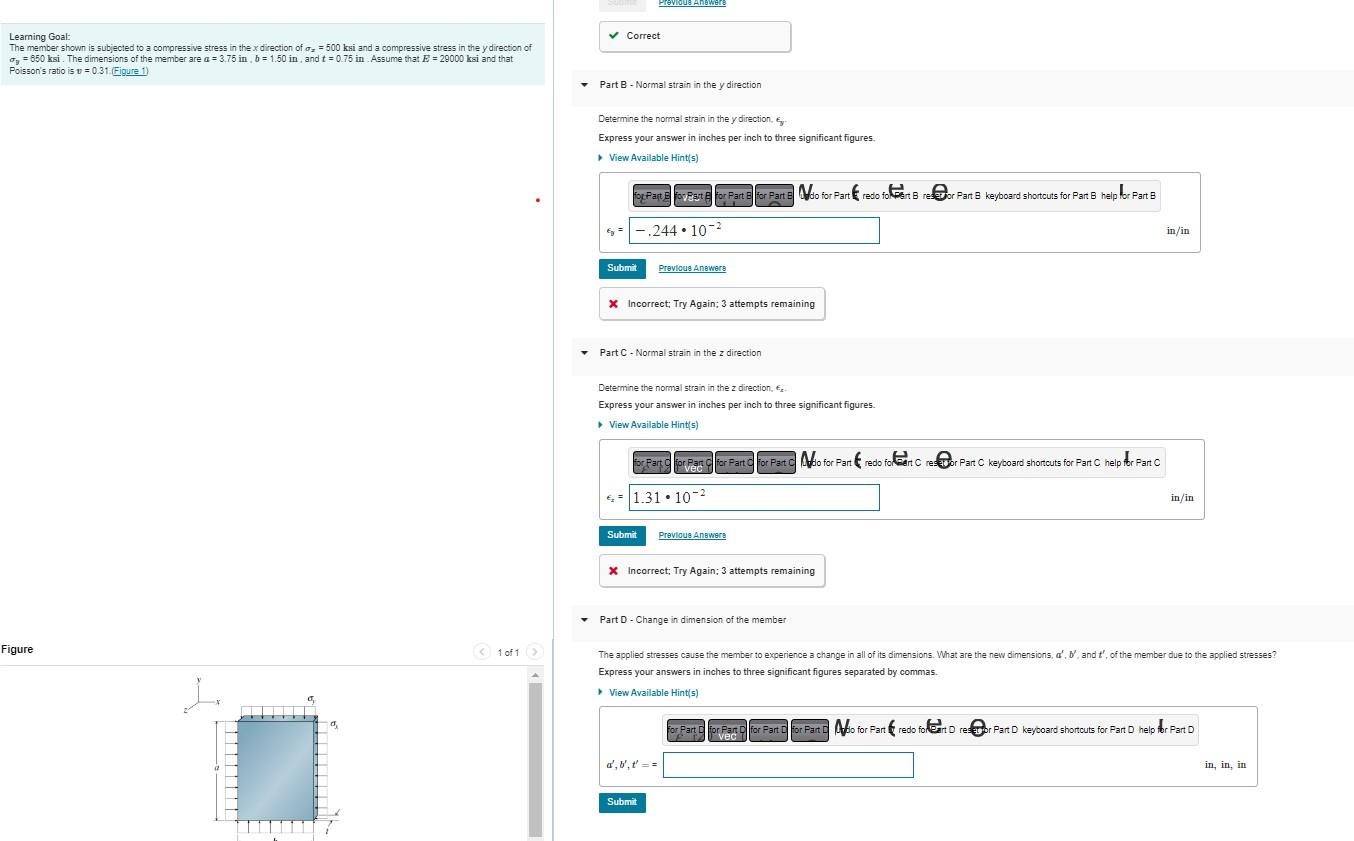Collapse Part C - Normal strain in z direction

(x=585, y=353)
